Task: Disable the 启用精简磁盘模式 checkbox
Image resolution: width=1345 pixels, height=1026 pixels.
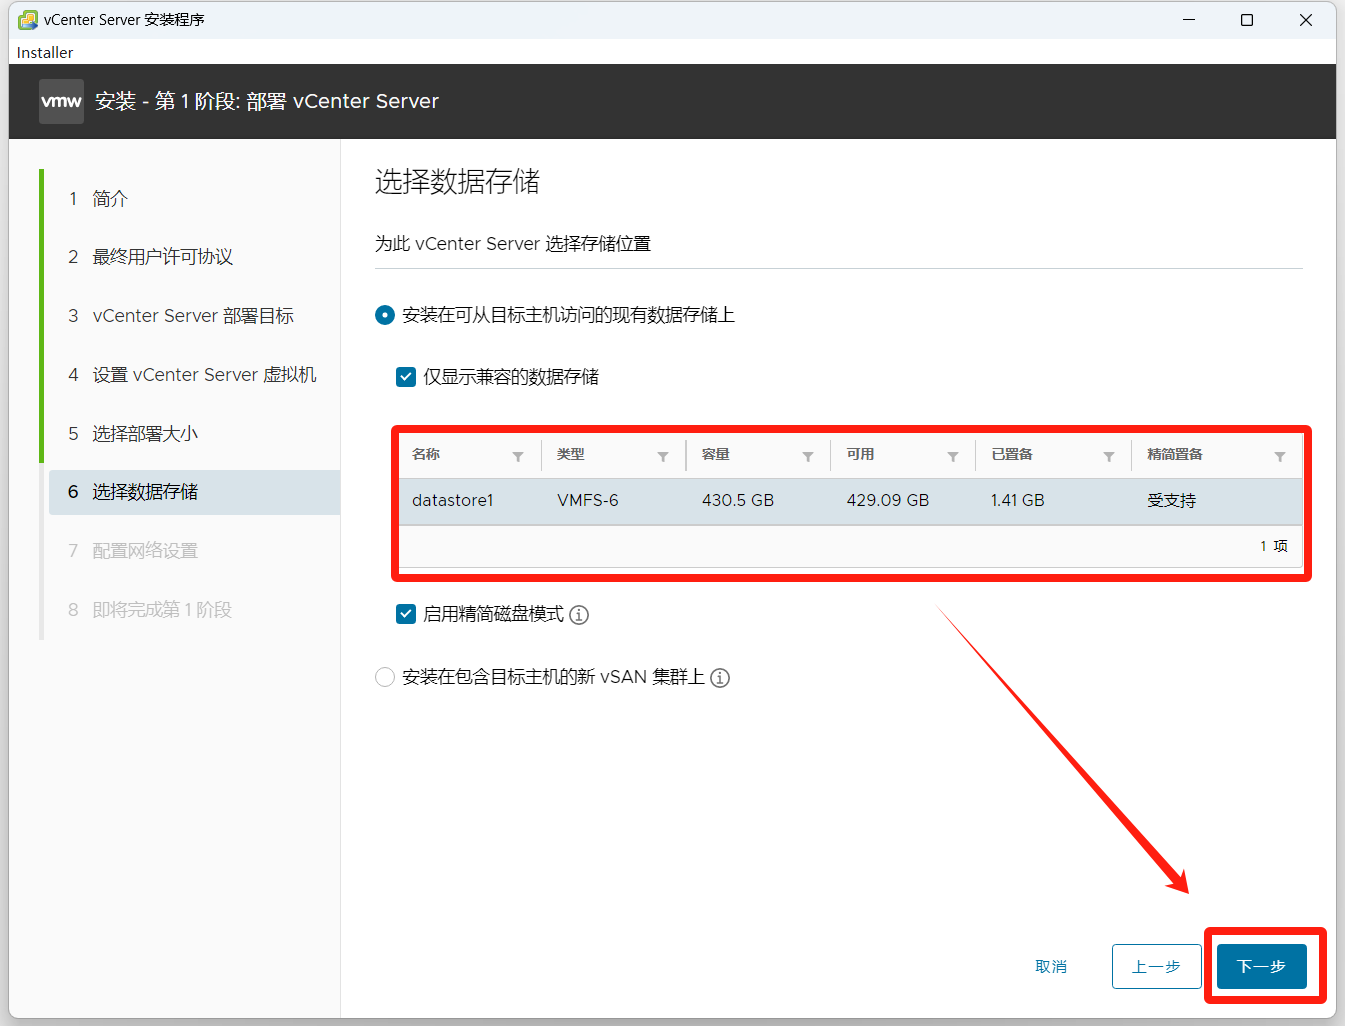Action: [x=406, y=614]
